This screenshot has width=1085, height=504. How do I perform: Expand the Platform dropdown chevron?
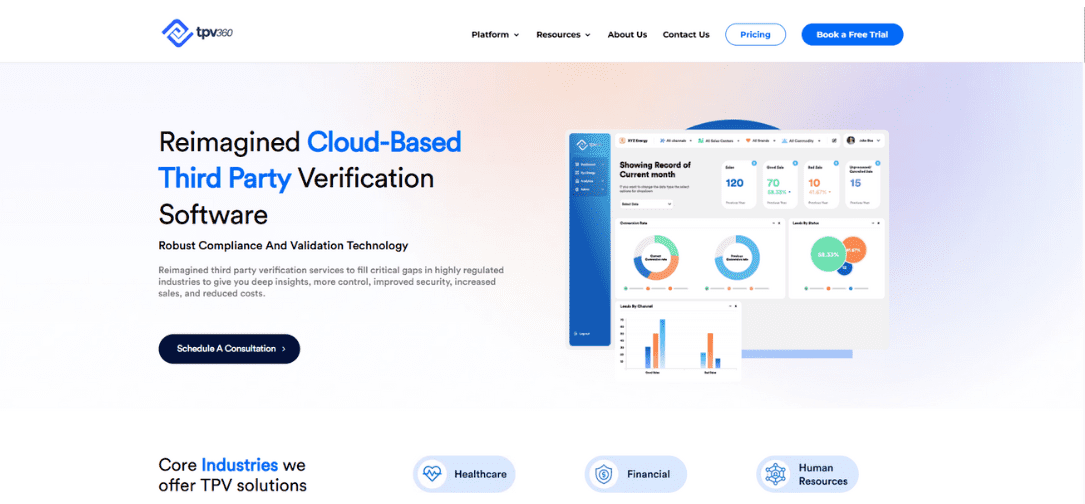coord(517,35)
